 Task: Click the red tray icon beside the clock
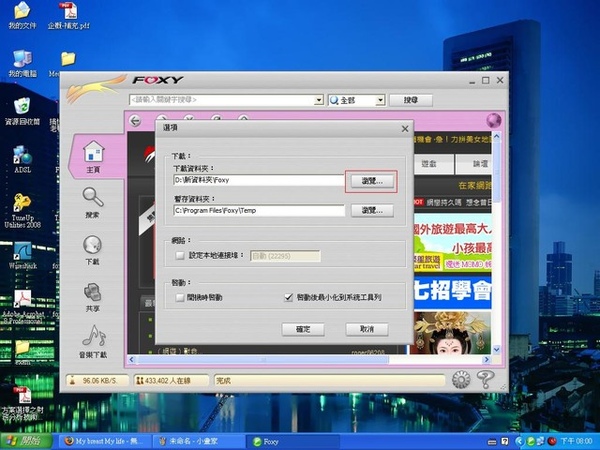[551, 442]
